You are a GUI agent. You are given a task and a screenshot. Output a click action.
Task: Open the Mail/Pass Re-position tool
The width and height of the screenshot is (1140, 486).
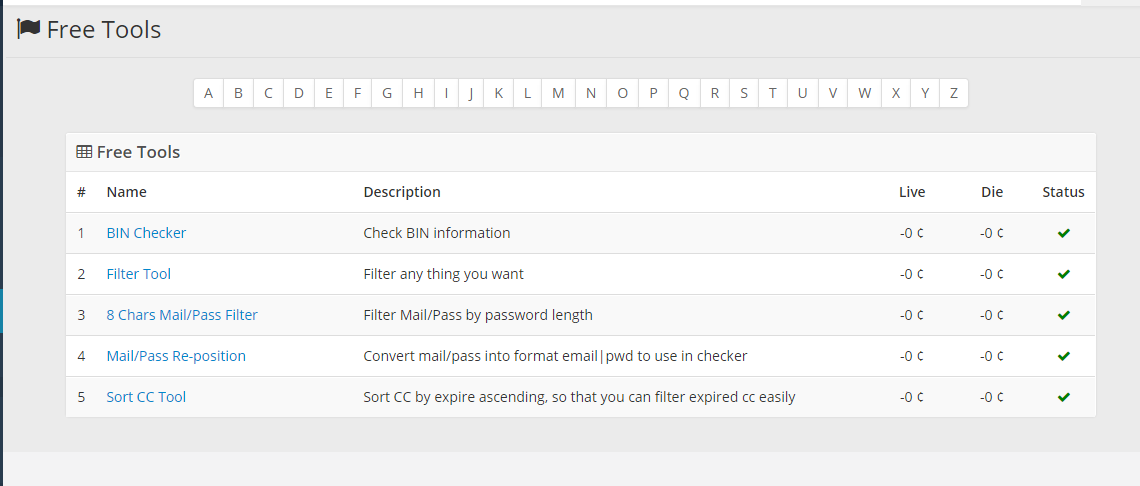coord(176,356)
